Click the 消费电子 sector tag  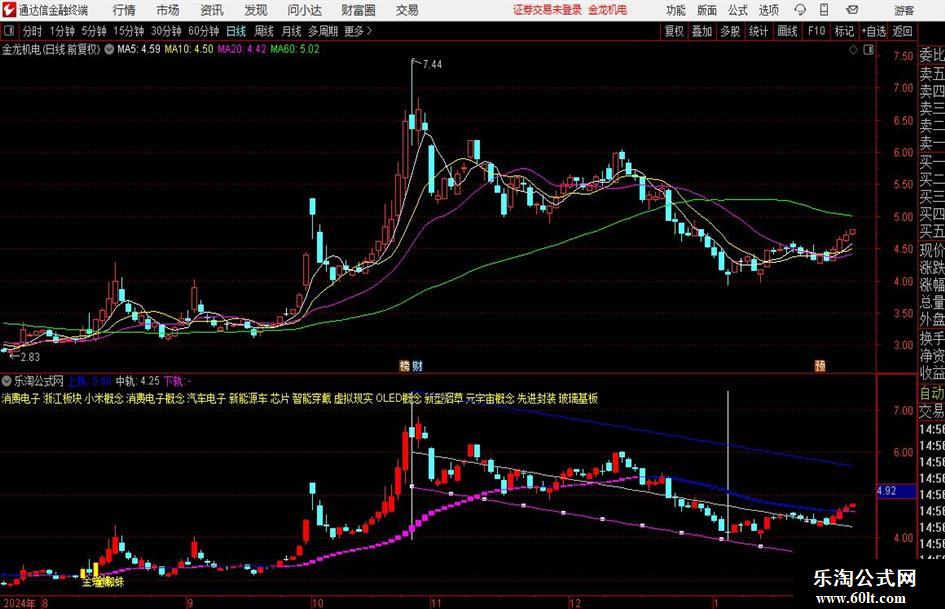[x=20, y=398]
